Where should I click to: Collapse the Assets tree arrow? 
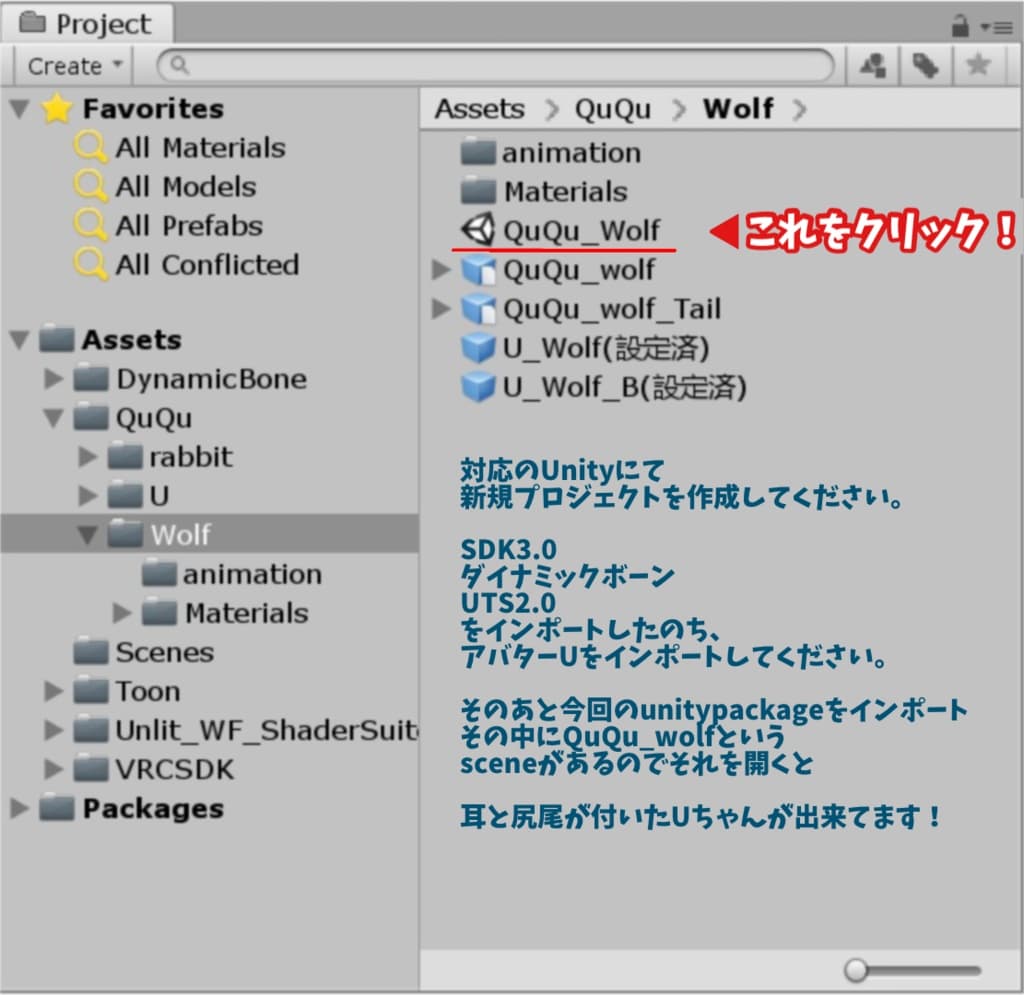point(20,340)
